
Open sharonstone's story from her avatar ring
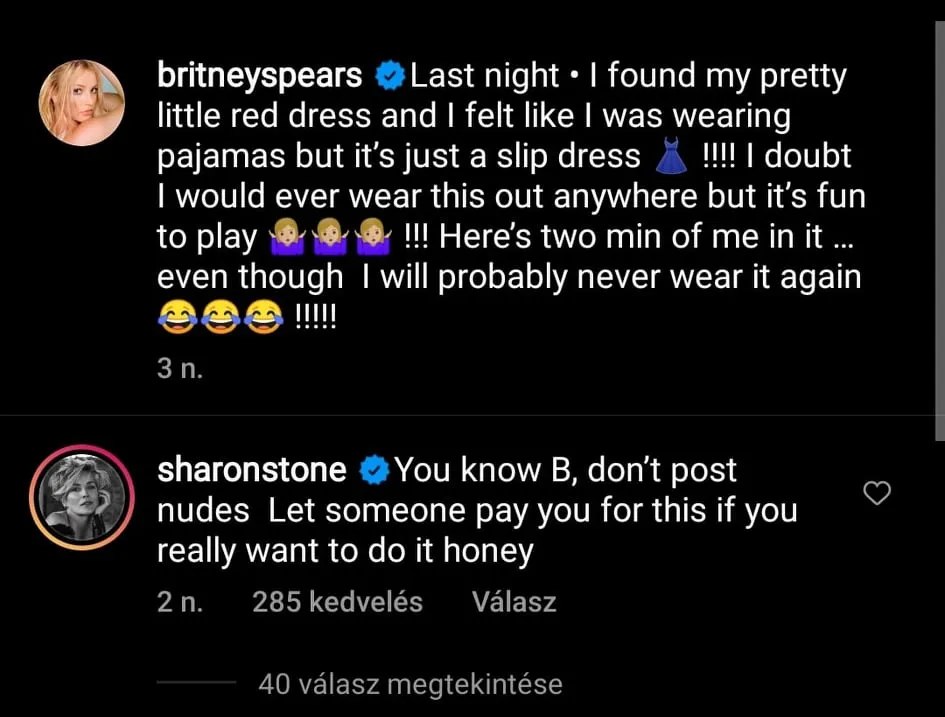pos(82,497)
